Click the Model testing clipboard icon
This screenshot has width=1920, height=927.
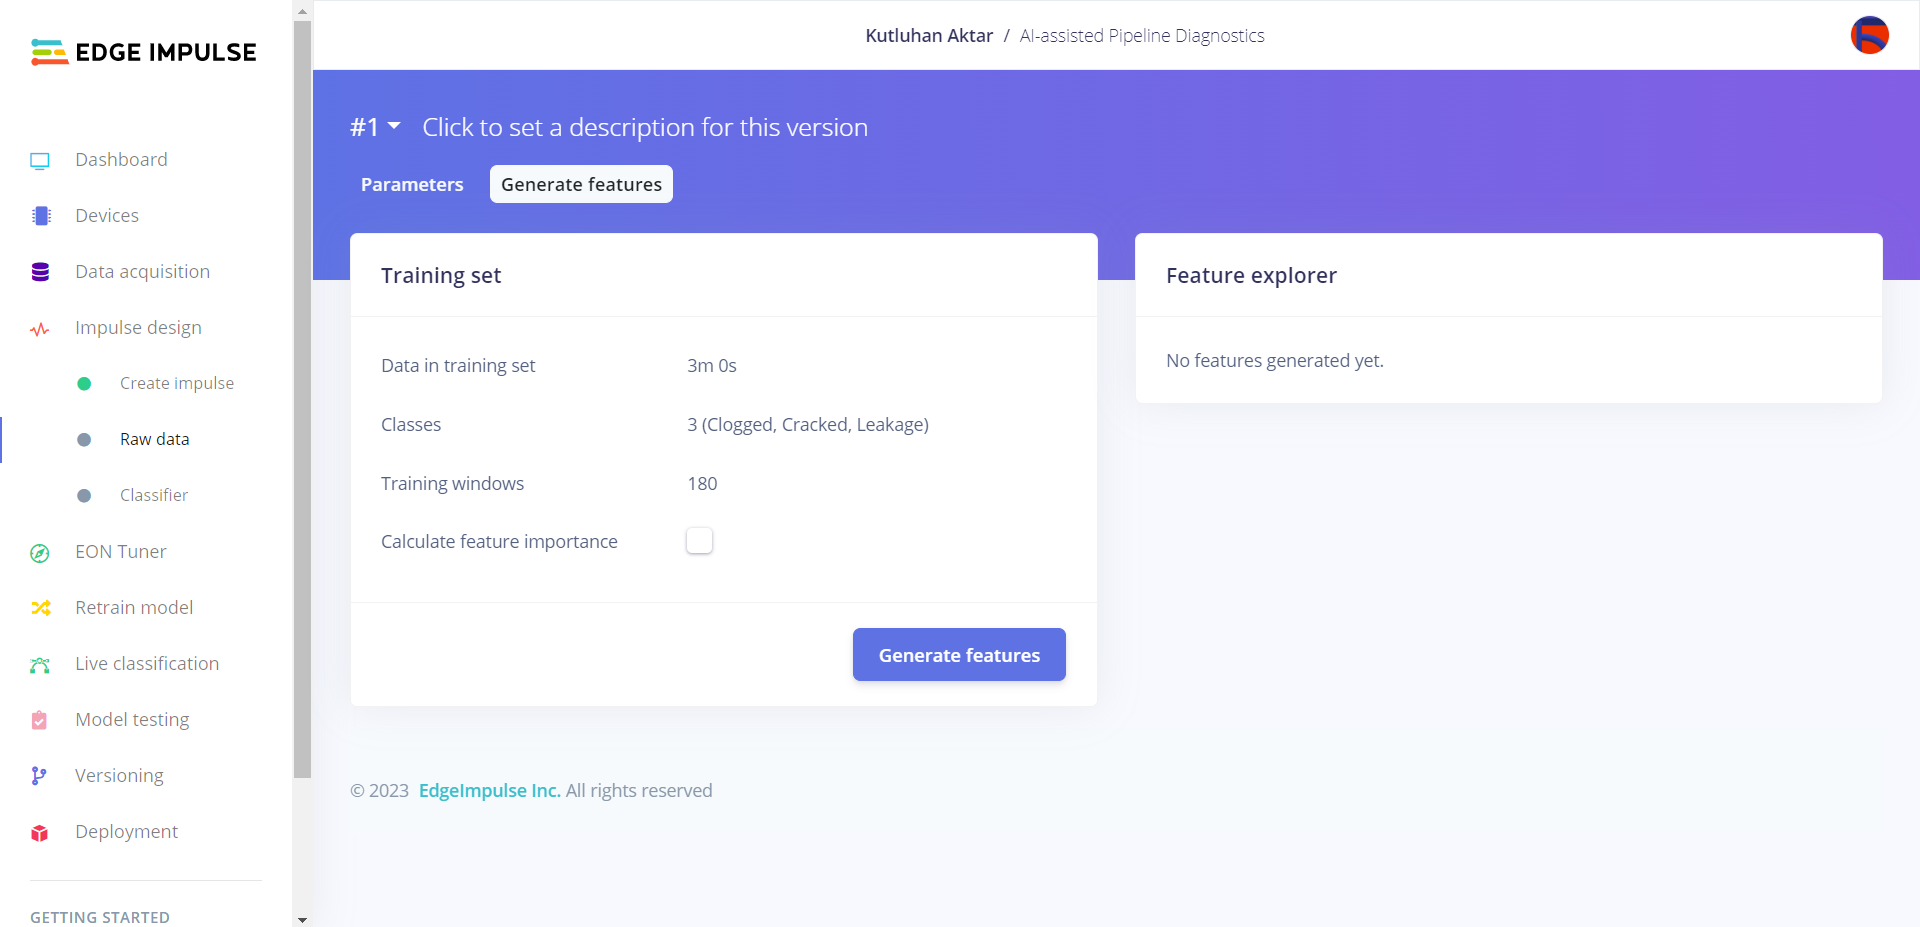[39, 720]
